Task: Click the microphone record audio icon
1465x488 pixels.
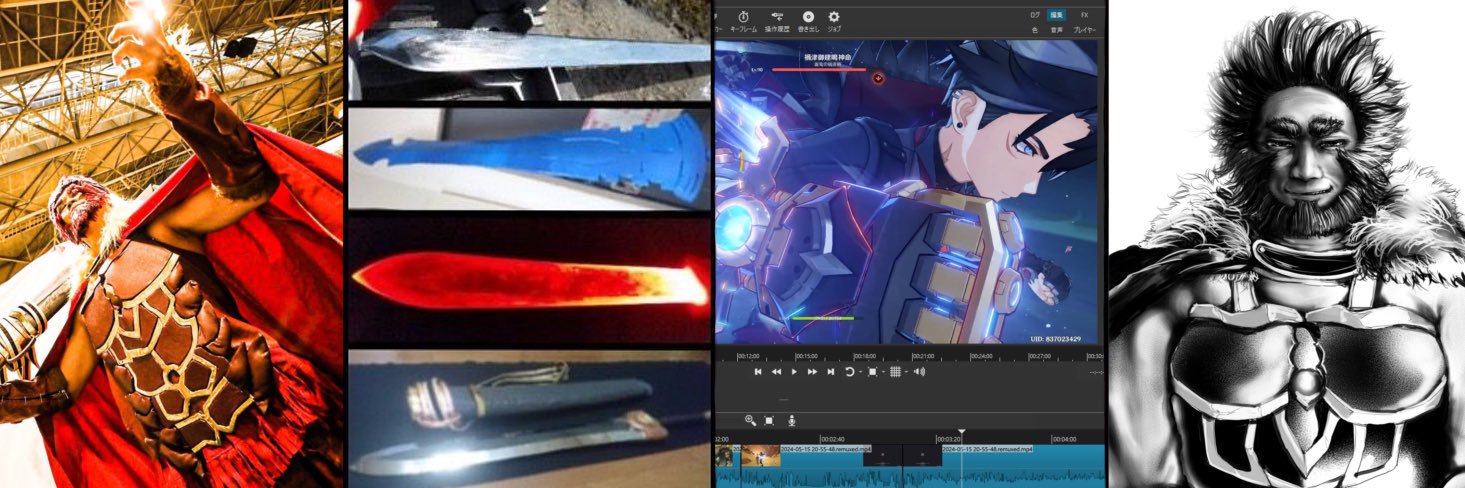Action: [791, 421]
